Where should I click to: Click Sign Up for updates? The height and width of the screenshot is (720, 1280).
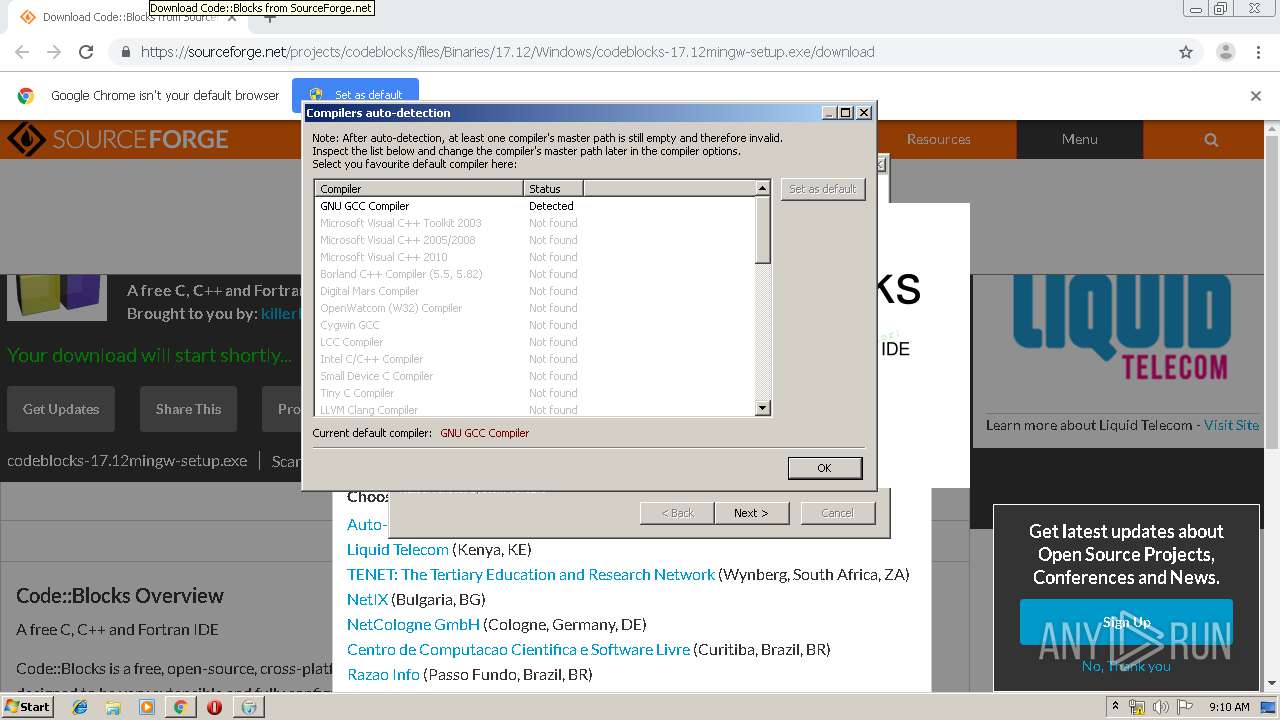coord(1126,622)
